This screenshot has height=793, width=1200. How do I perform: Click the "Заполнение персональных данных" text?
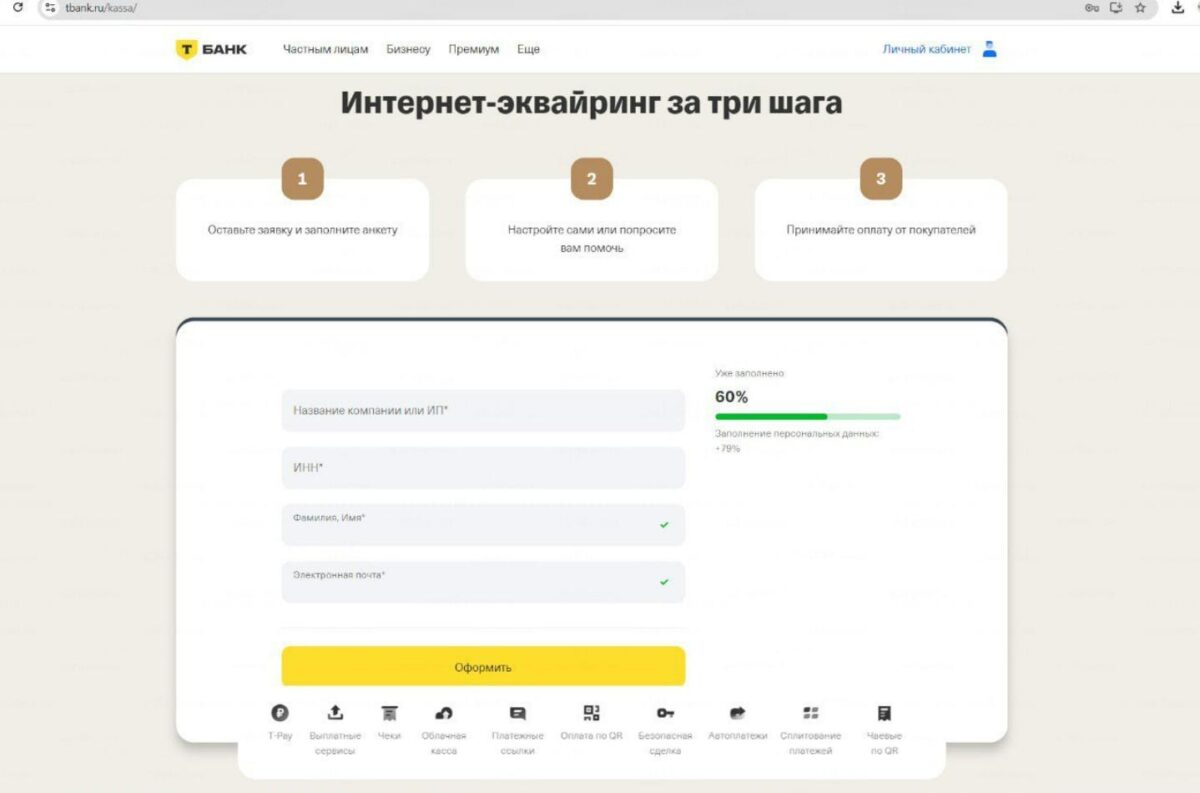coord(797,434)
